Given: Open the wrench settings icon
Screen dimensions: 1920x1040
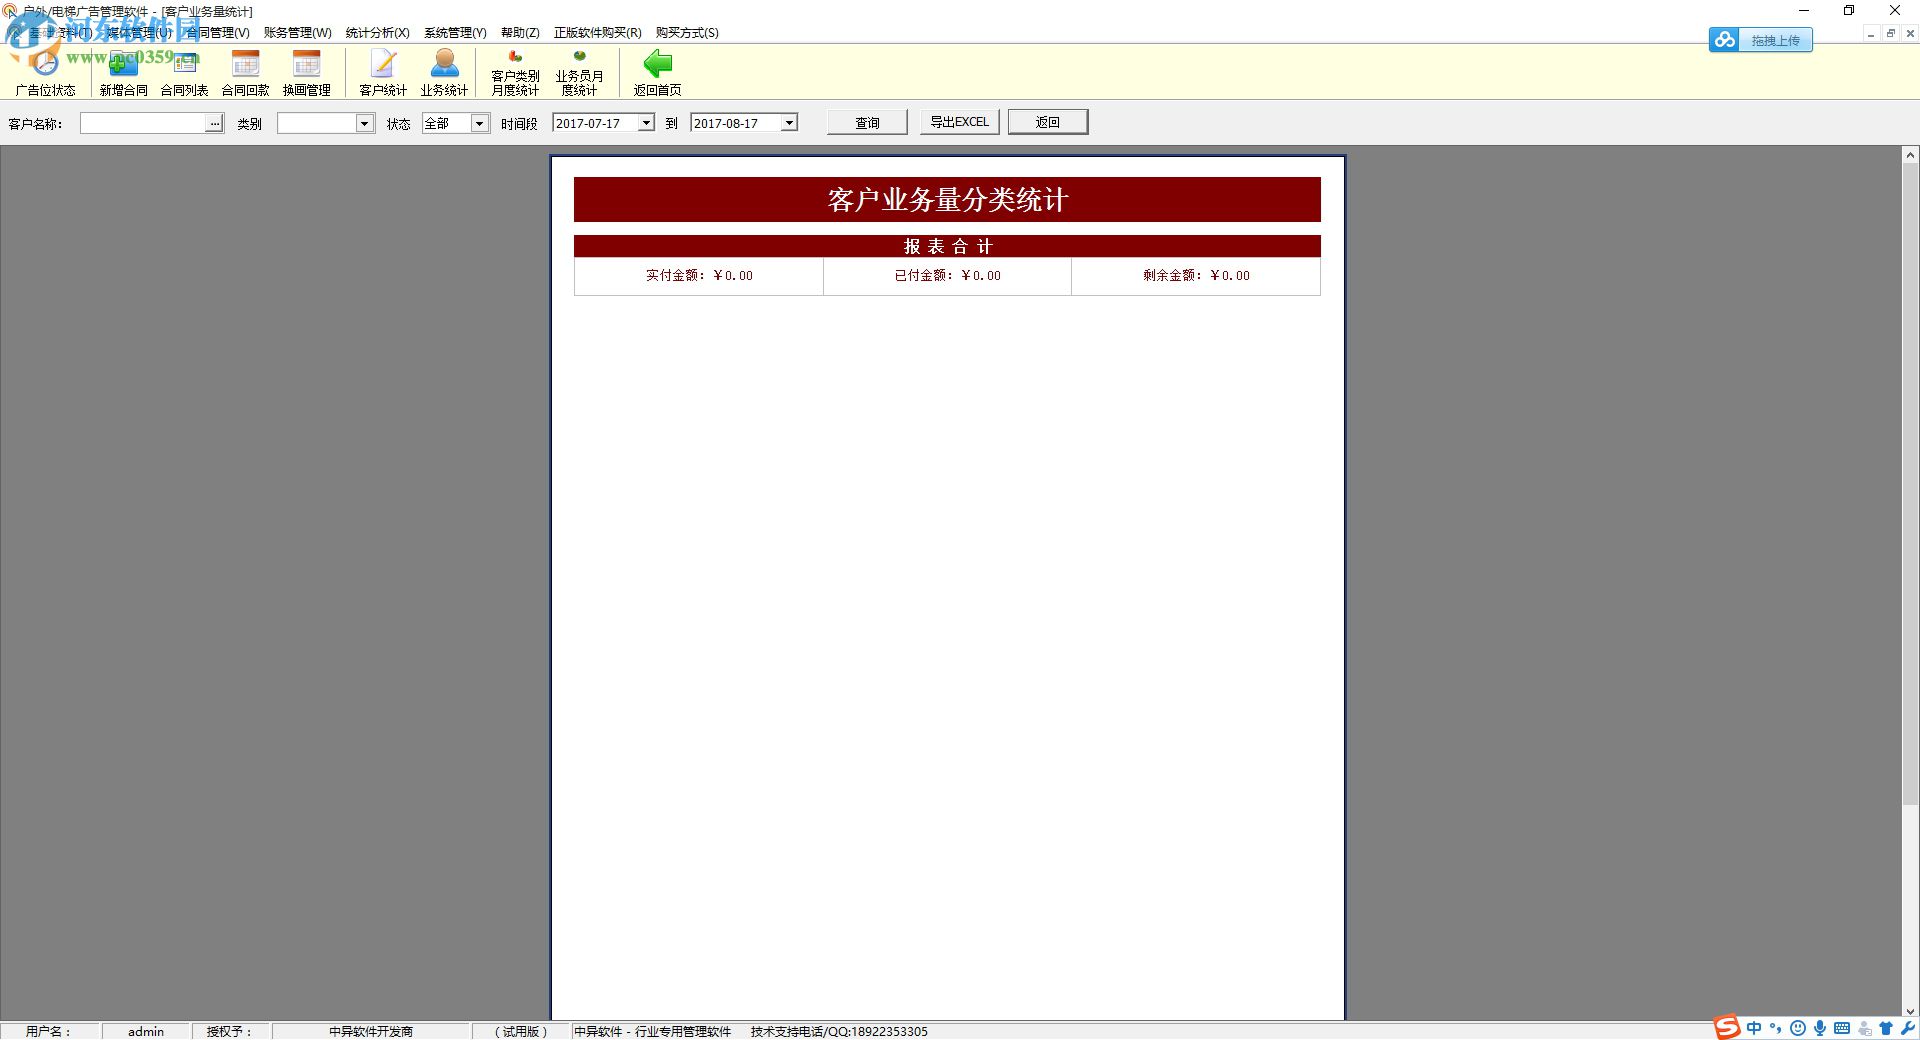Looking at the screenshot, I should coord(1907,1028).
